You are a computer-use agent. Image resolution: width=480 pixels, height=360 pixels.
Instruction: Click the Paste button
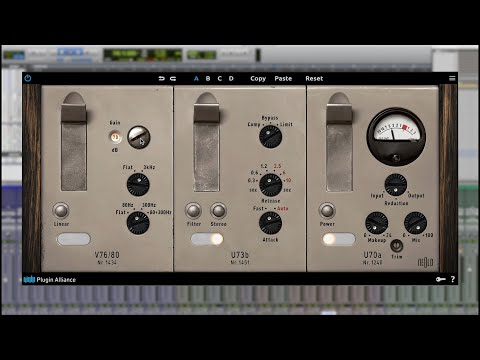[x=283, y=79]
